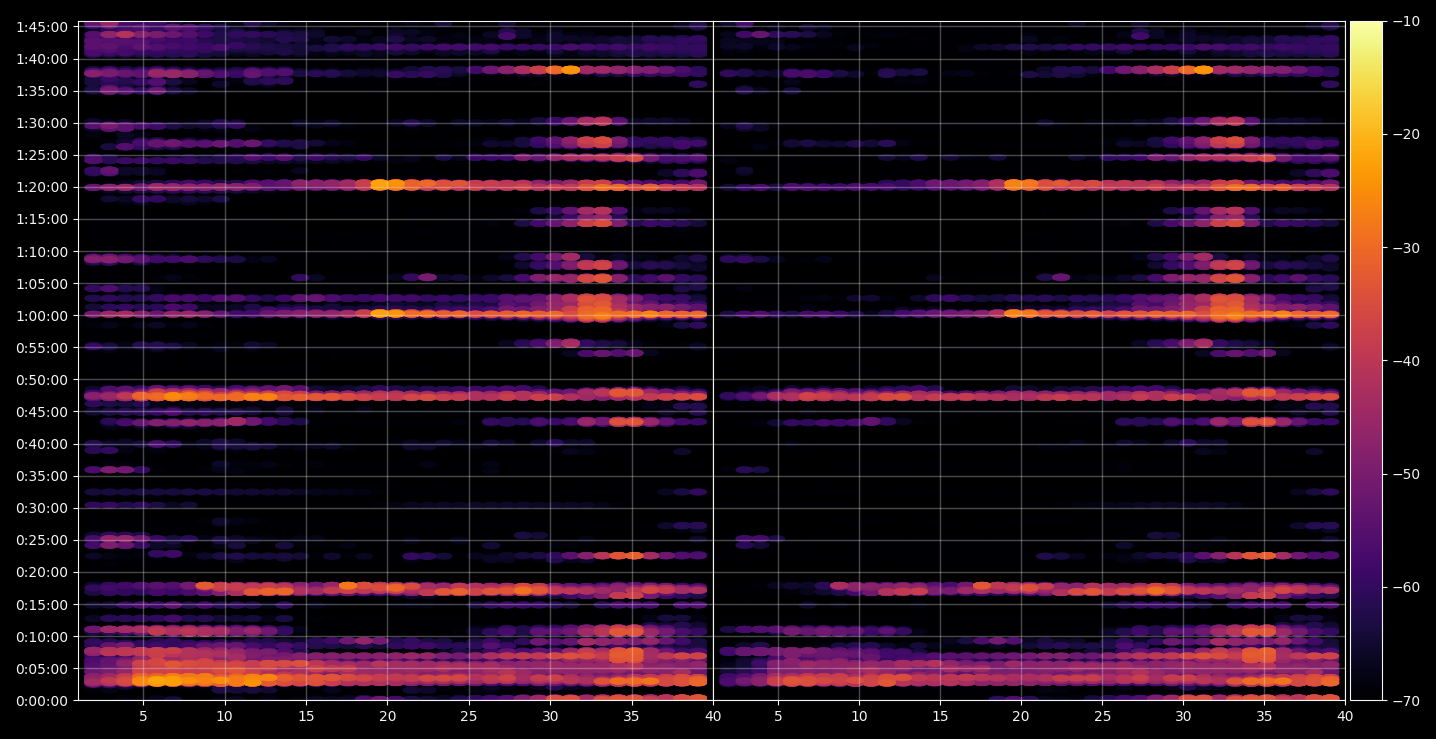1436x739 pixels.
Task: Click x-axis label 25 under right heatmap
Action: coord(1102,716)
